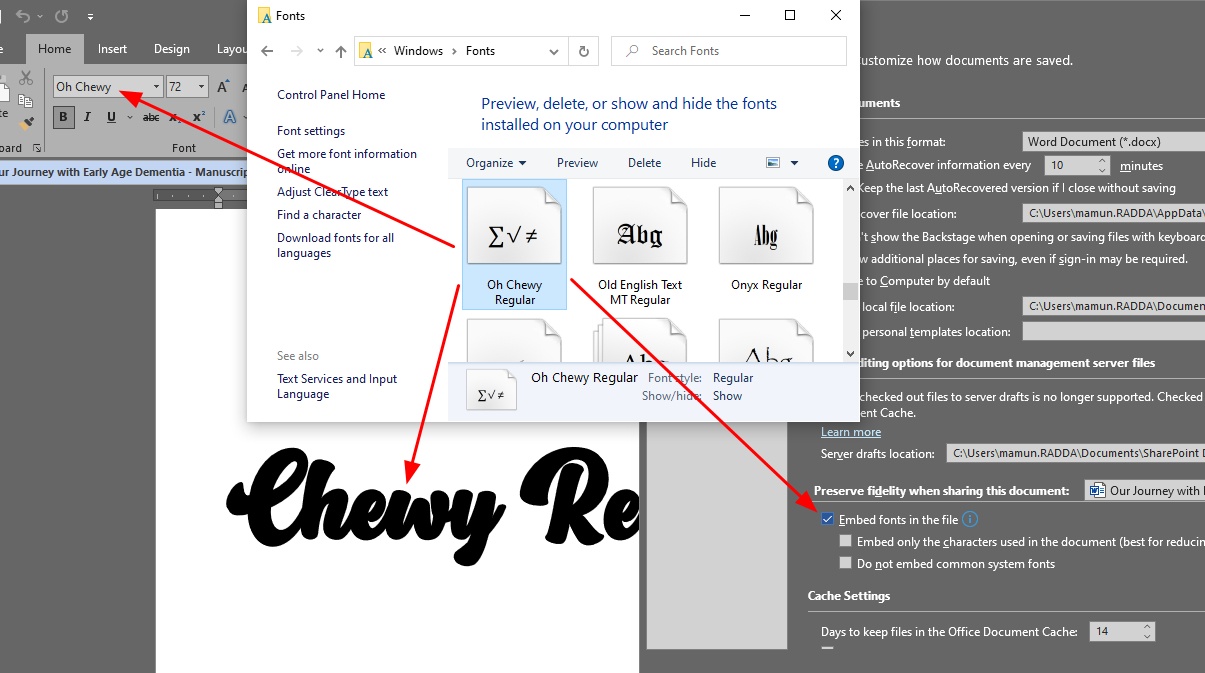Screen dimensions: 1205x673
Task: Toggle Embed fonts in the file checkbox
Action: [x=827, y=520]
